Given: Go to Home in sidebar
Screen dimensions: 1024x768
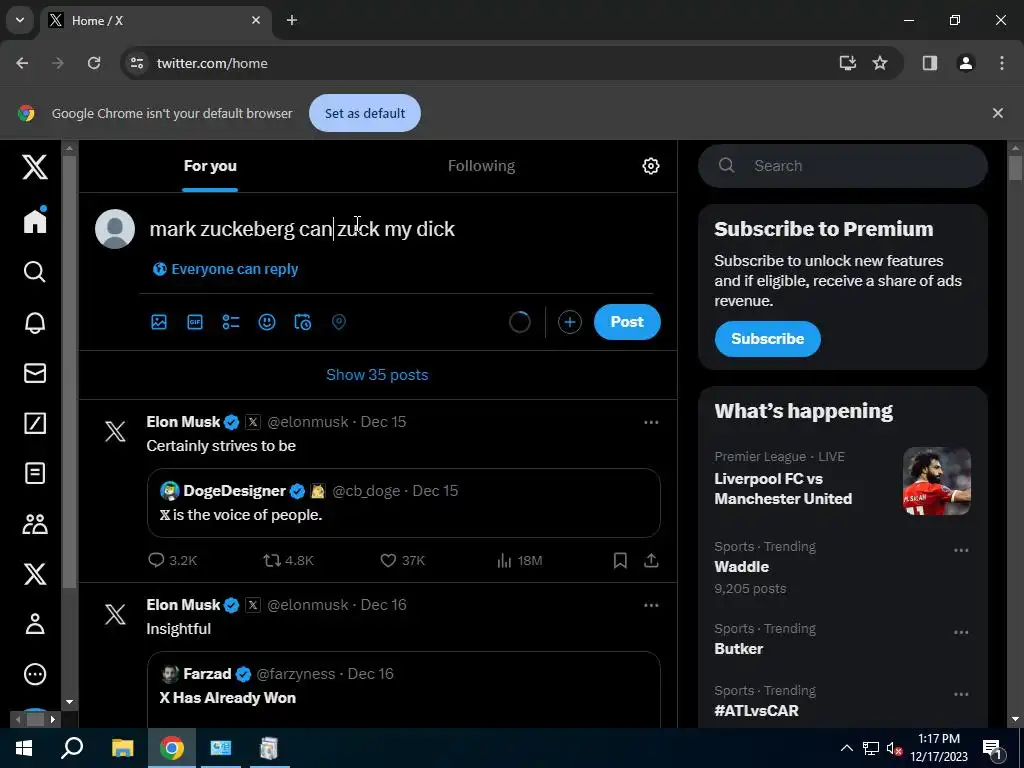Looking at the screenshot, I should 35,220.
